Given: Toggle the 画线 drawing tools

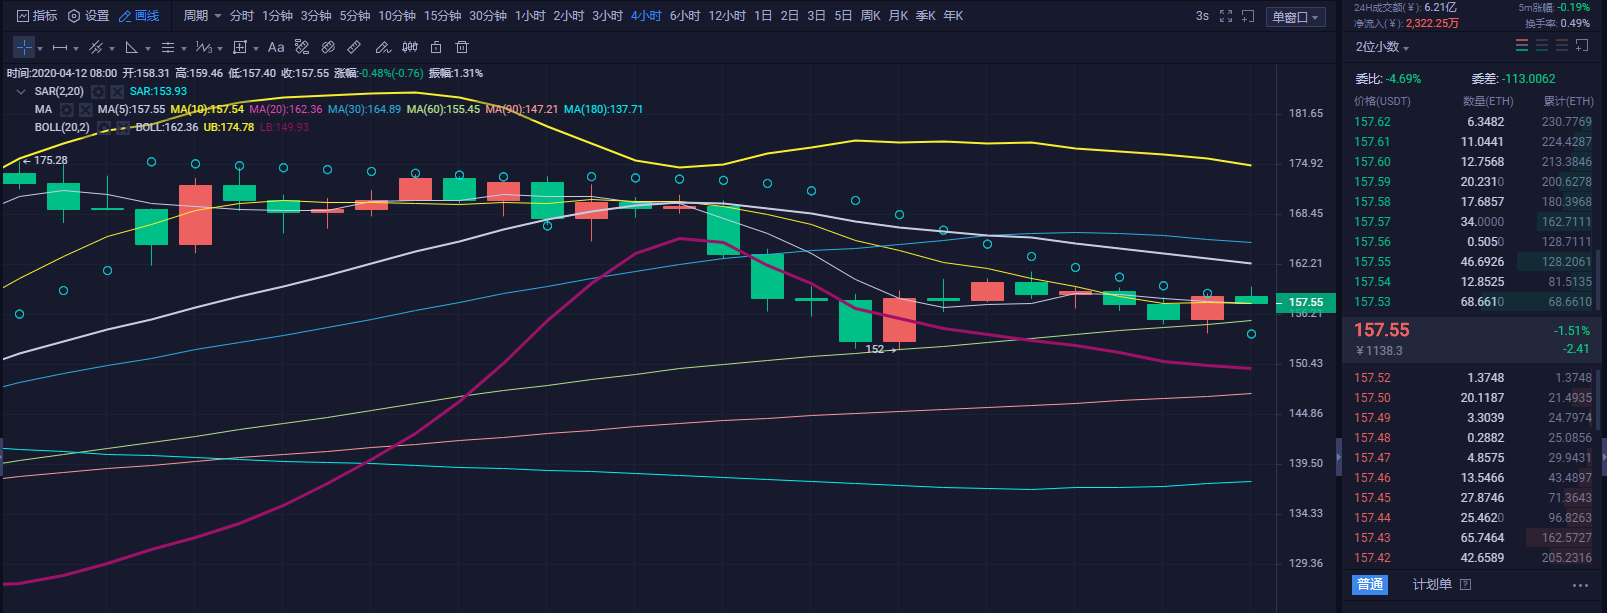Looking at the screenshot, I should [x=139, y=16].
